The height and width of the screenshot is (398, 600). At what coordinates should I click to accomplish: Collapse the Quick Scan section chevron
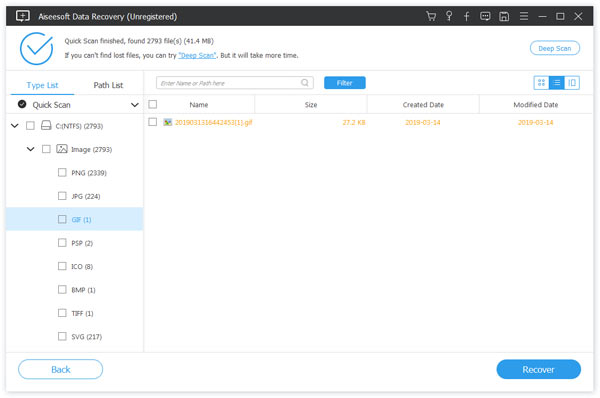[x=135, y=105]
